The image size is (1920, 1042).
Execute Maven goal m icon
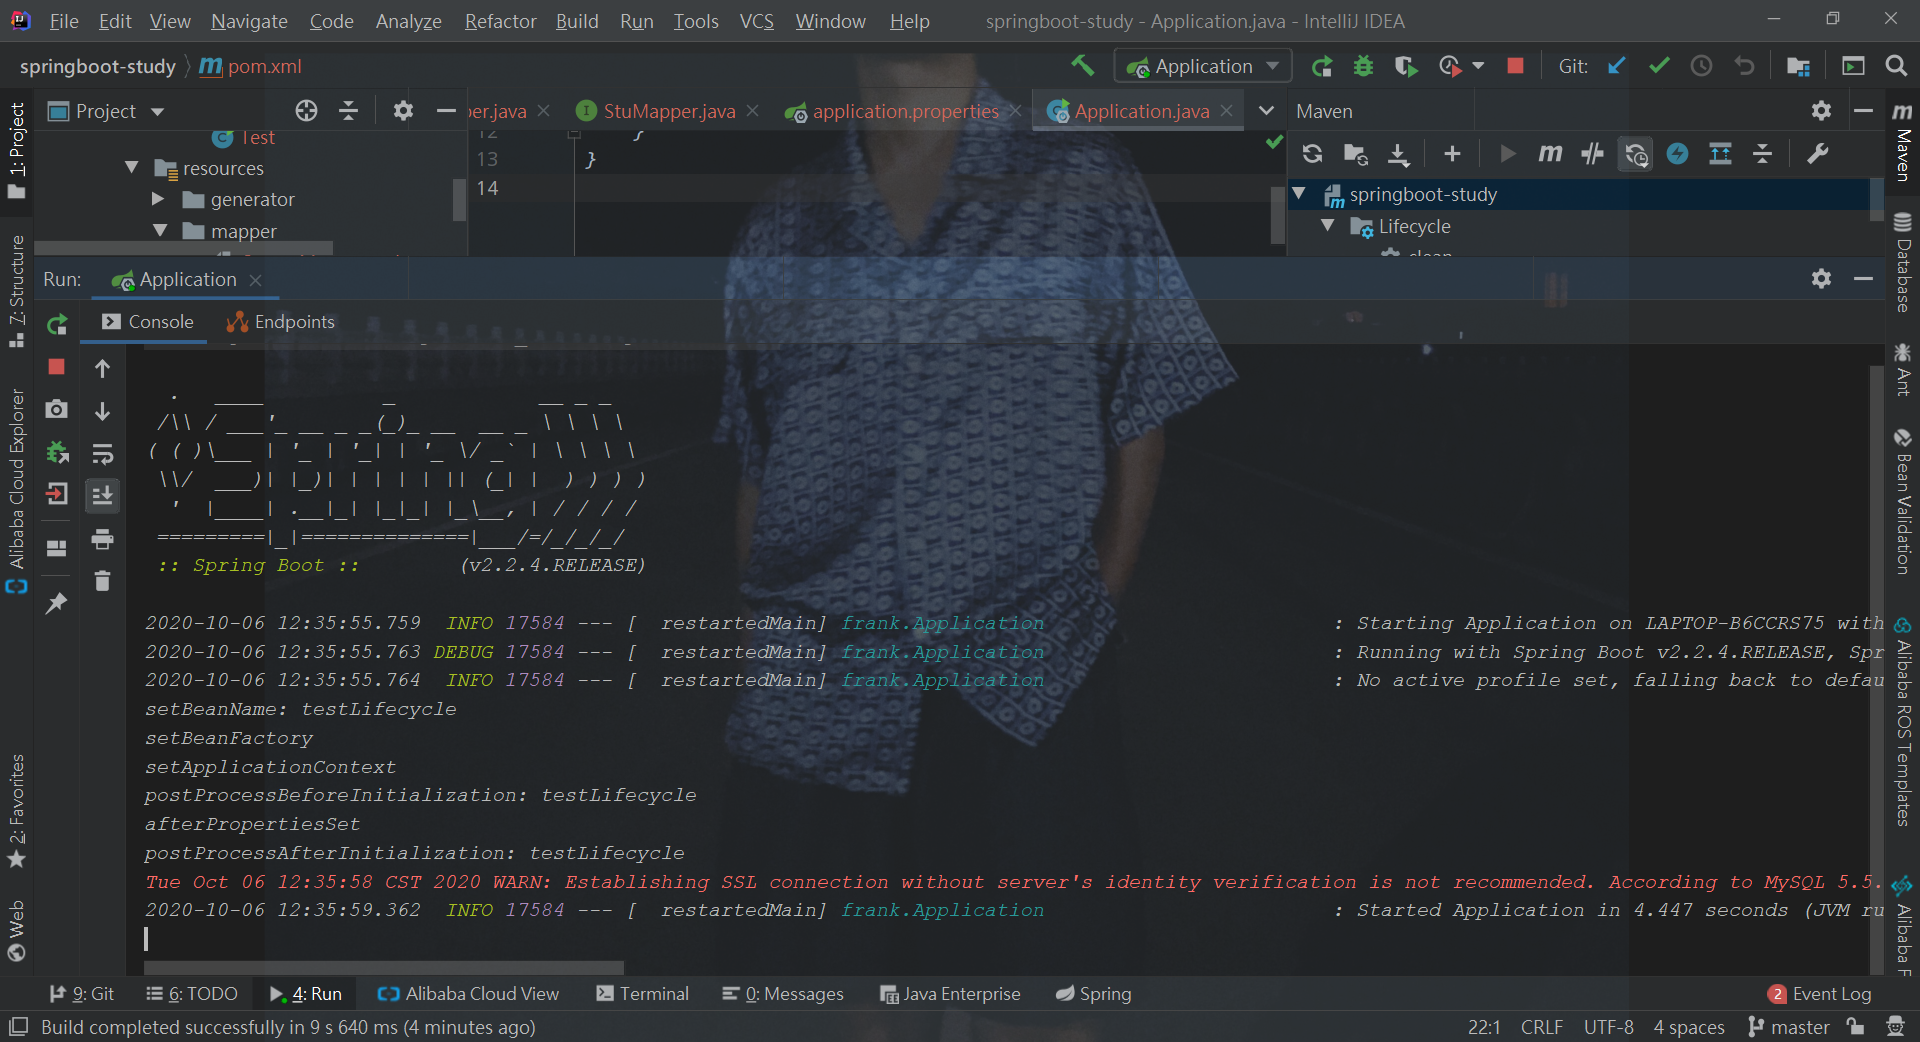tap(1550, 153)
